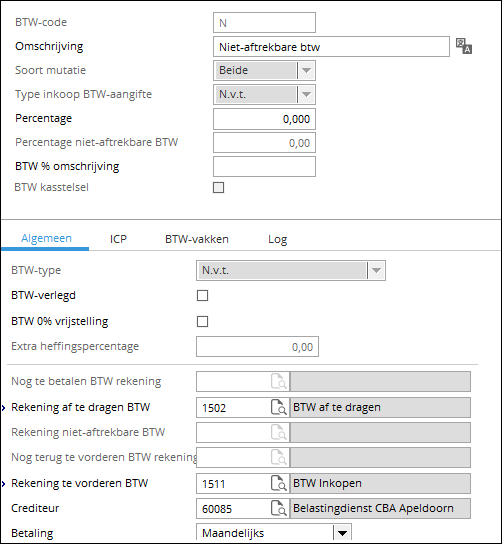Click lookup icon for Nog terug te vorderen BTW rekening
This screenshot has height=544, width=502.
279,458
